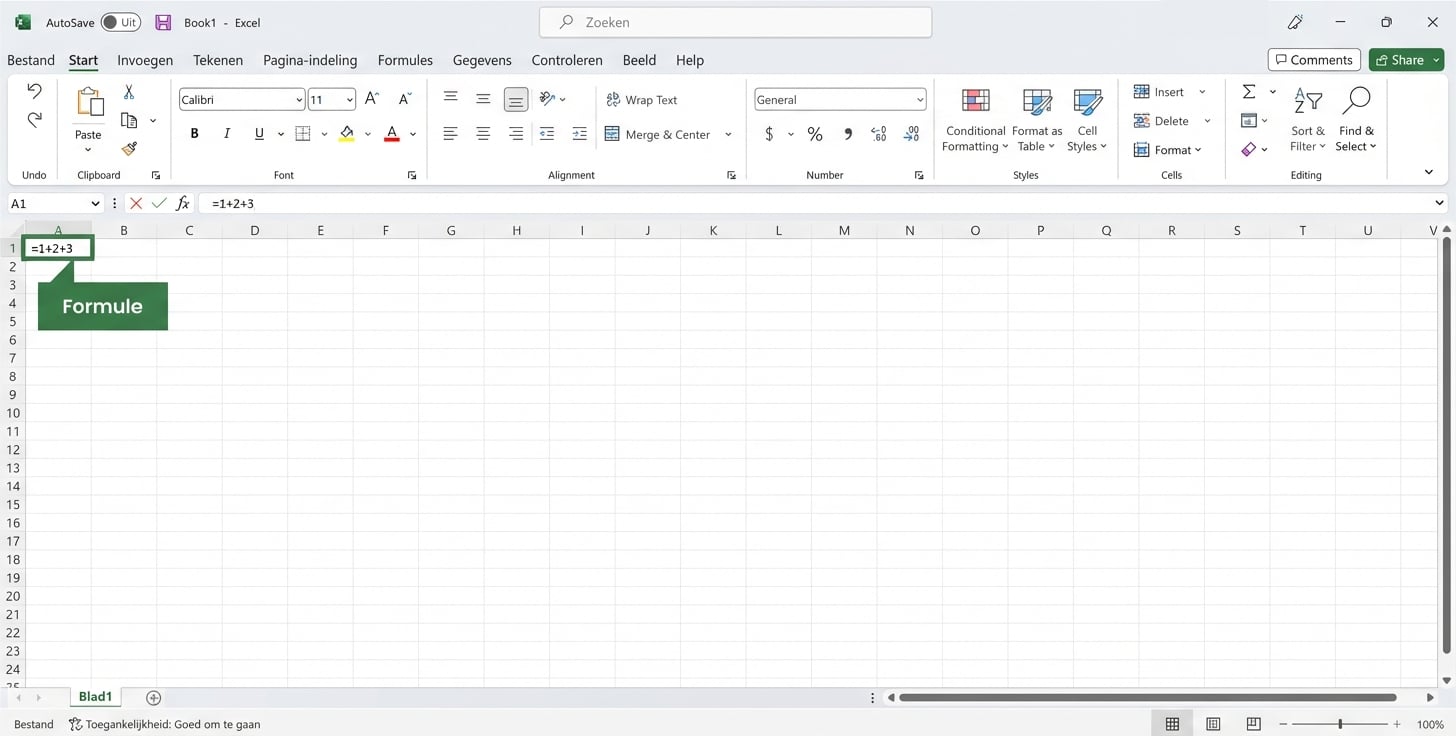This screenshot has width=1456, height=736.
Task: Switch to the Formules ribbon tab
Action: pos(404,60)
